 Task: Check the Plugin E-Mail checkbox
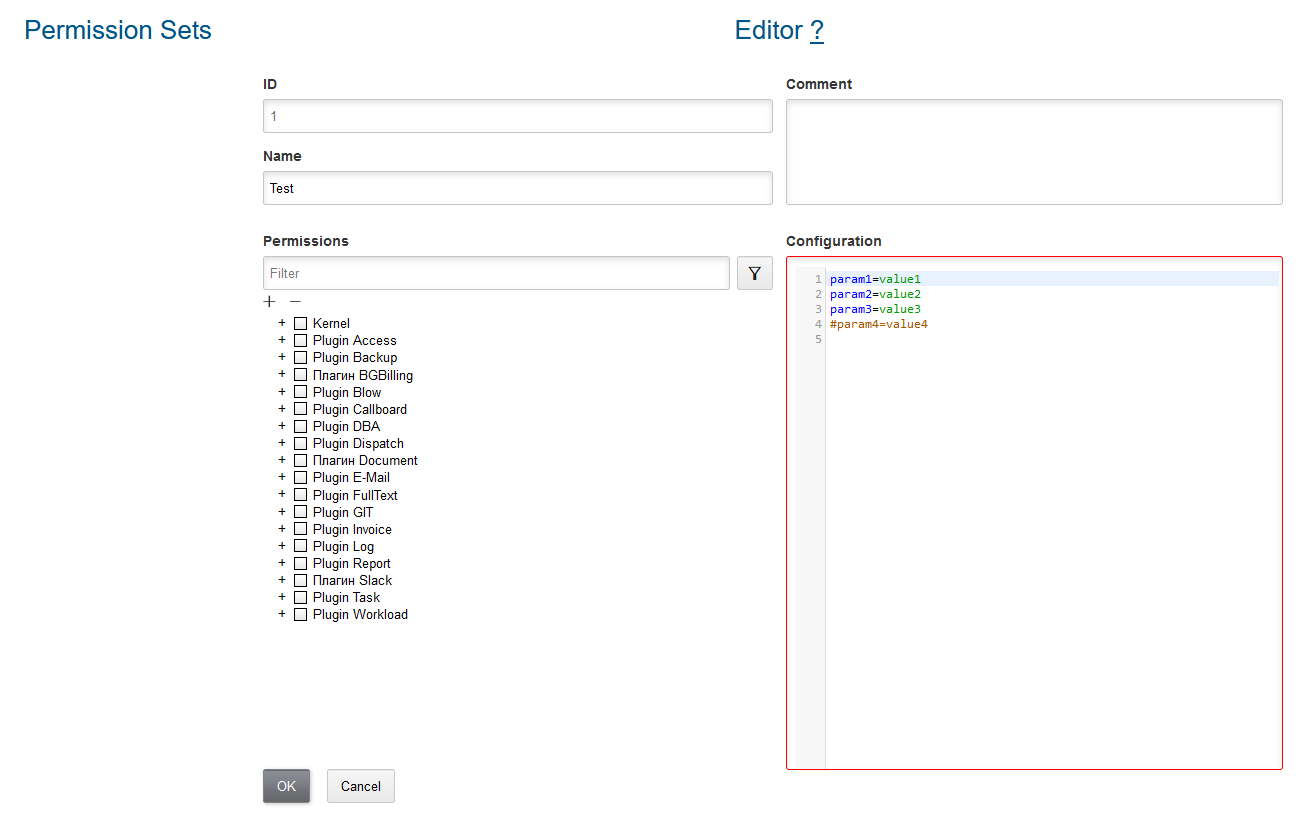[300, 477]
